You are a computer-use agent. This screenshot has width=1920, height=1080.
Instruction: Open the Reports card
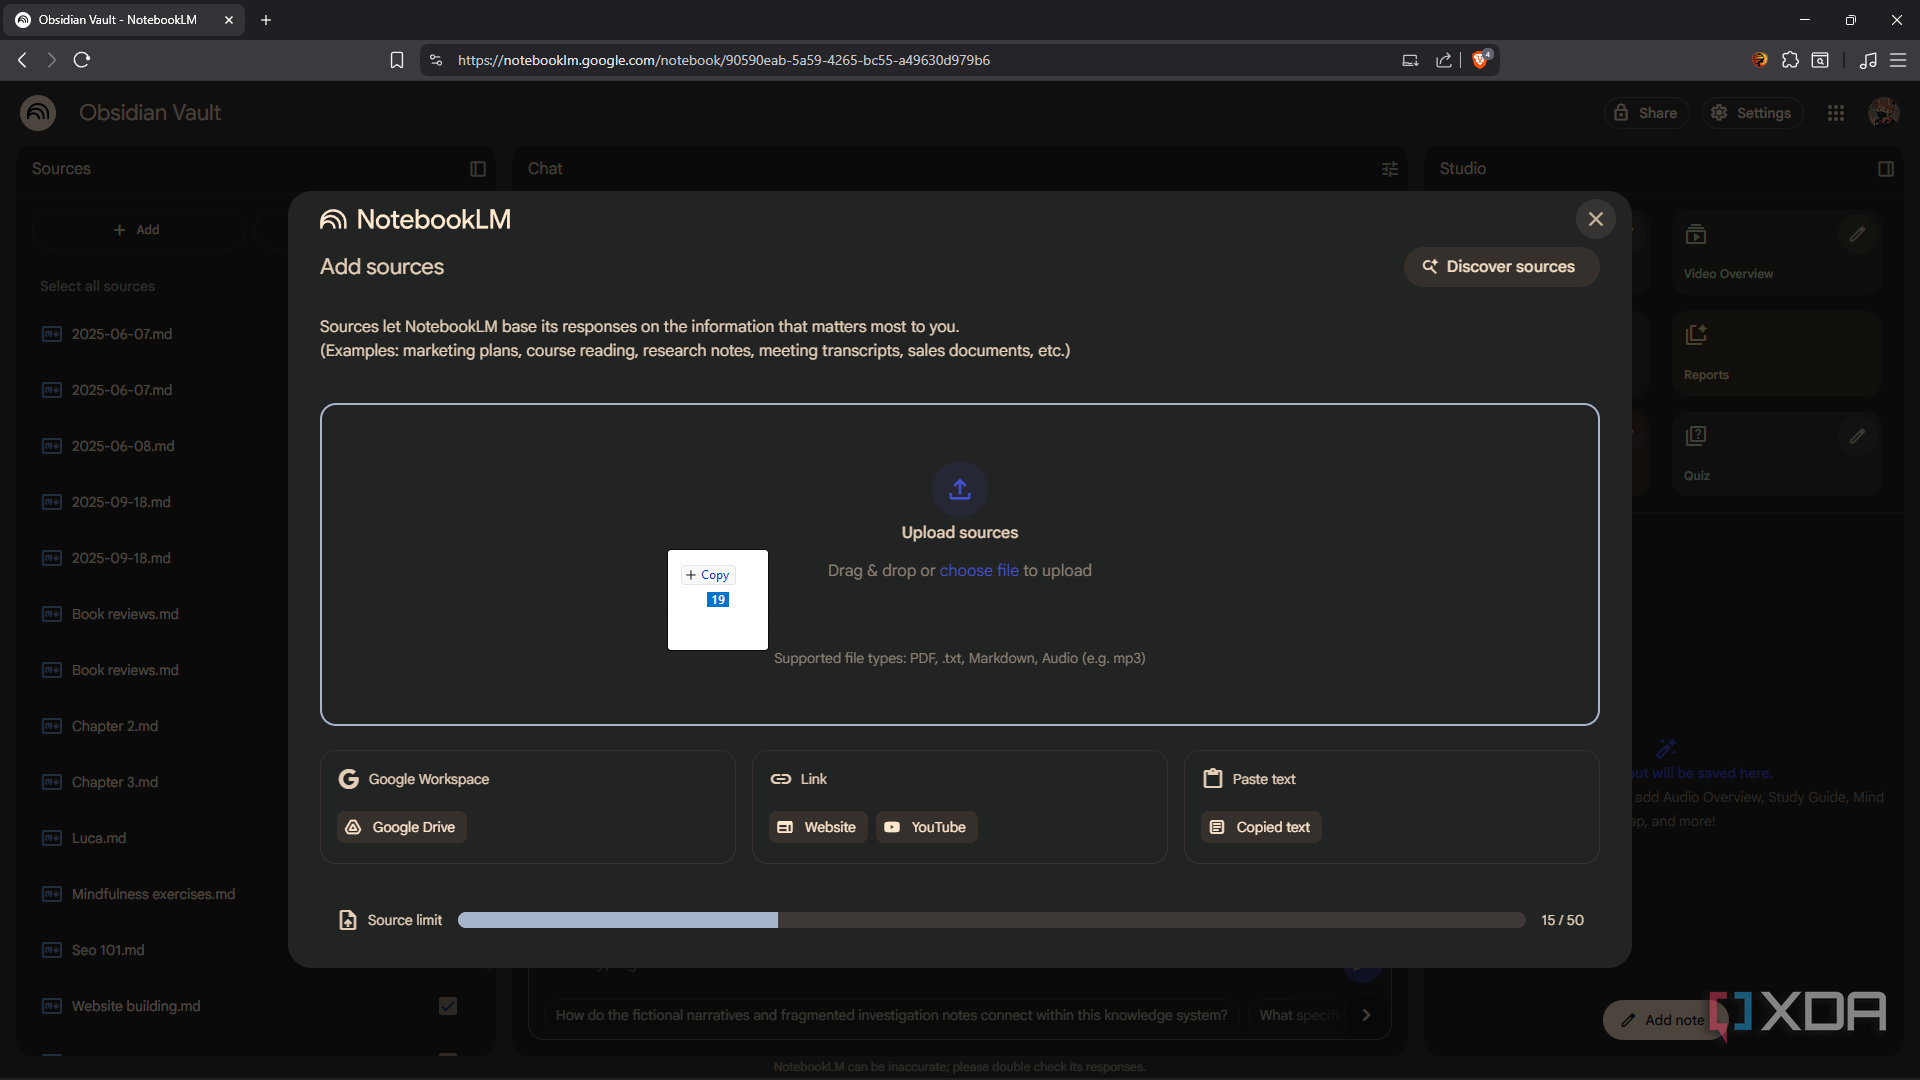(x=1776, y=353)
